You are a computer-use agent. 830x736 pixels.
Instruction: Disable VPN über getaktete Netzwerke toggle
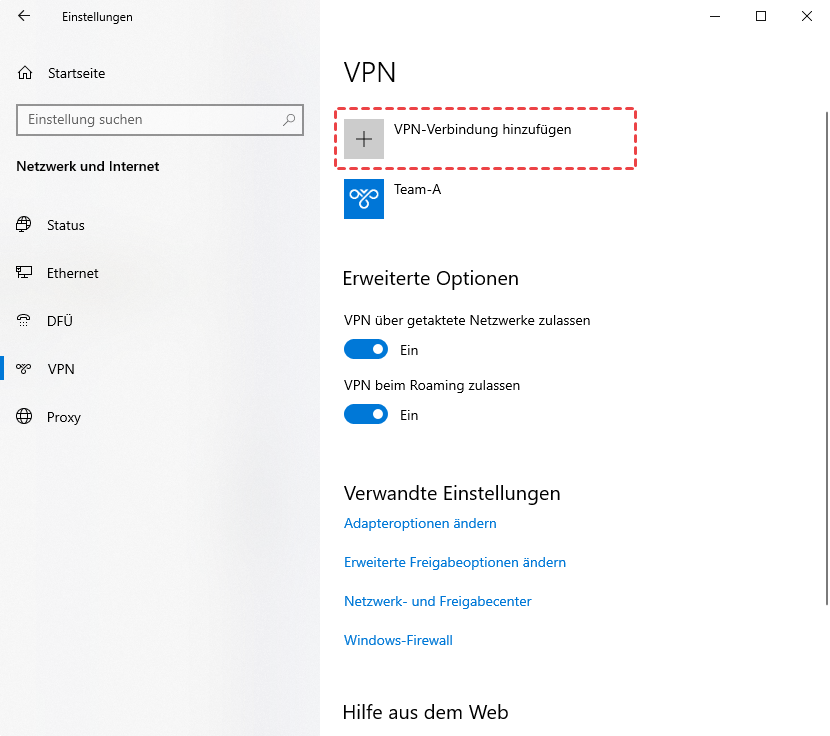(366, 350)
